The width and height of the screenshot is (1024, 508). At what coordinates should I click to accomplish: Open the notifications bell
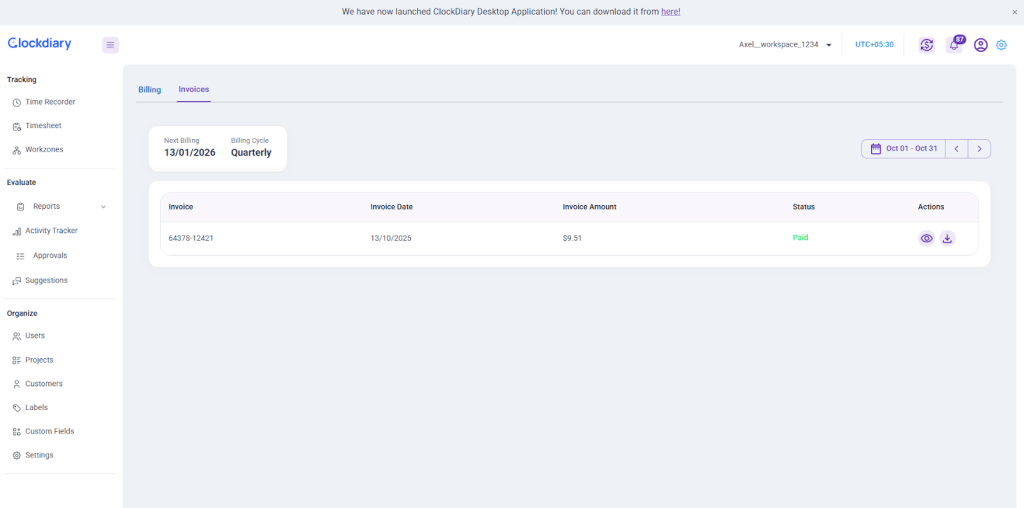[x=954, y=45]
